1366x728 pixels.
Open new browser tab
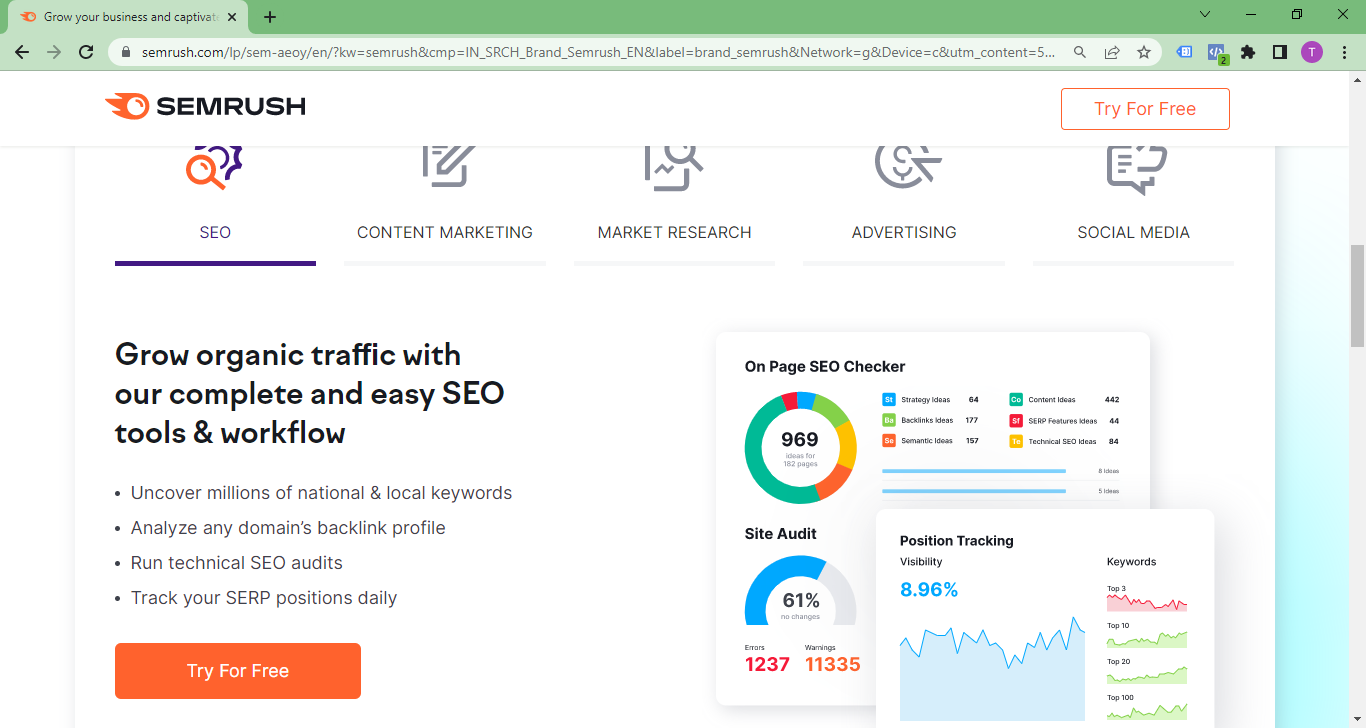pos(270,17)
